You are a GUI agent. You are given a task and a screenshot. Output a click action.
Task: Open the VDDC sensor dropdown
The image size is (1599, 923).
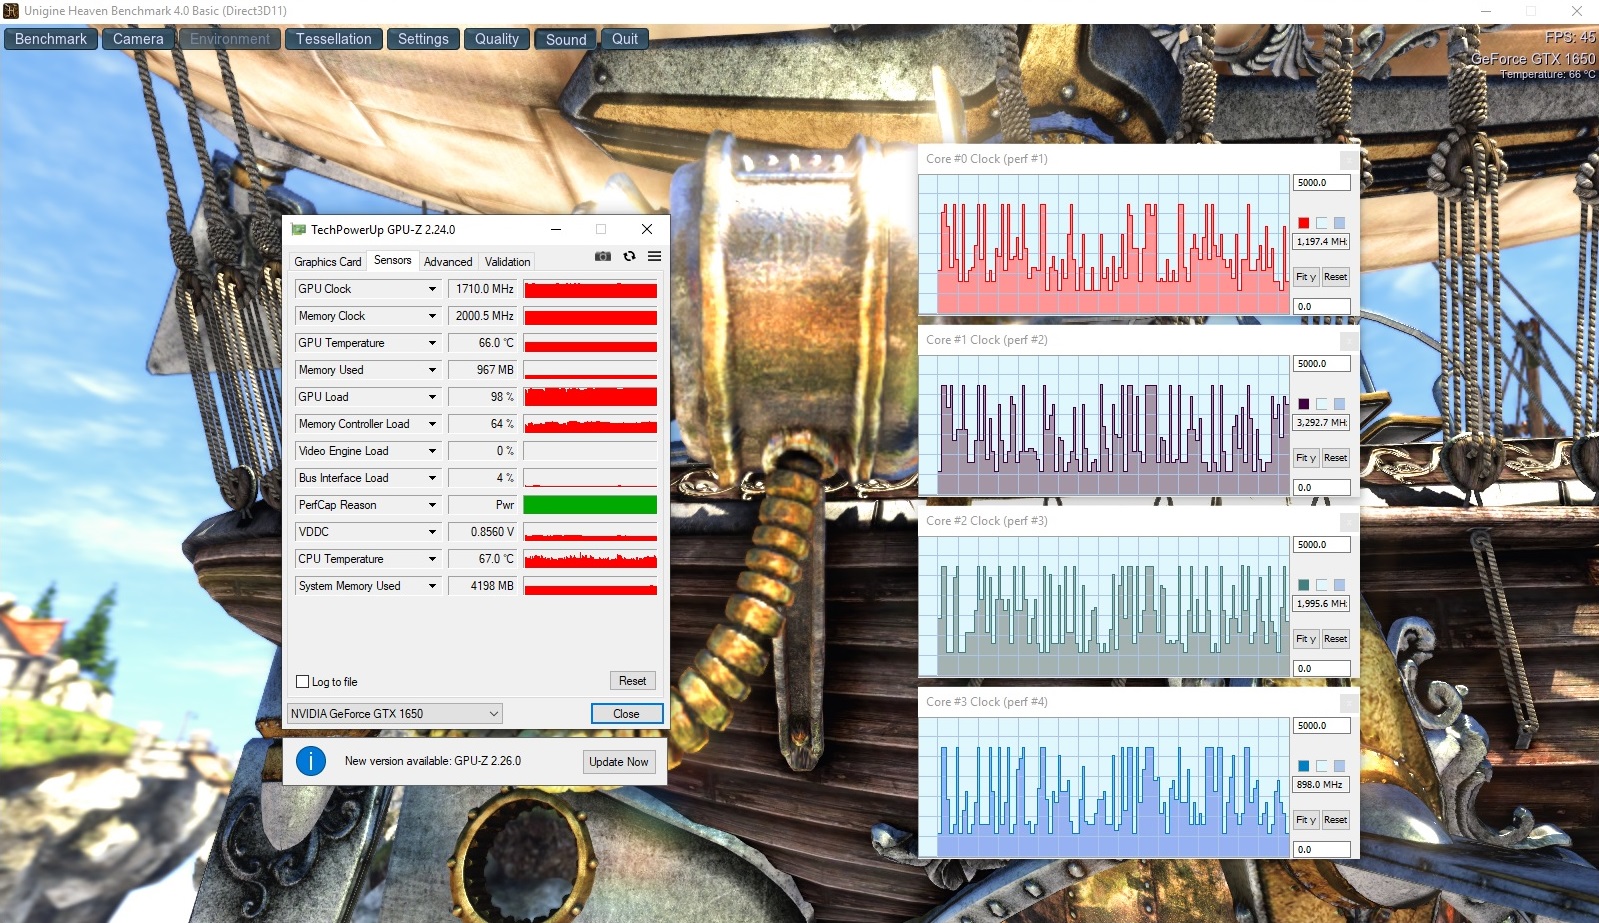tap(432, 532)
